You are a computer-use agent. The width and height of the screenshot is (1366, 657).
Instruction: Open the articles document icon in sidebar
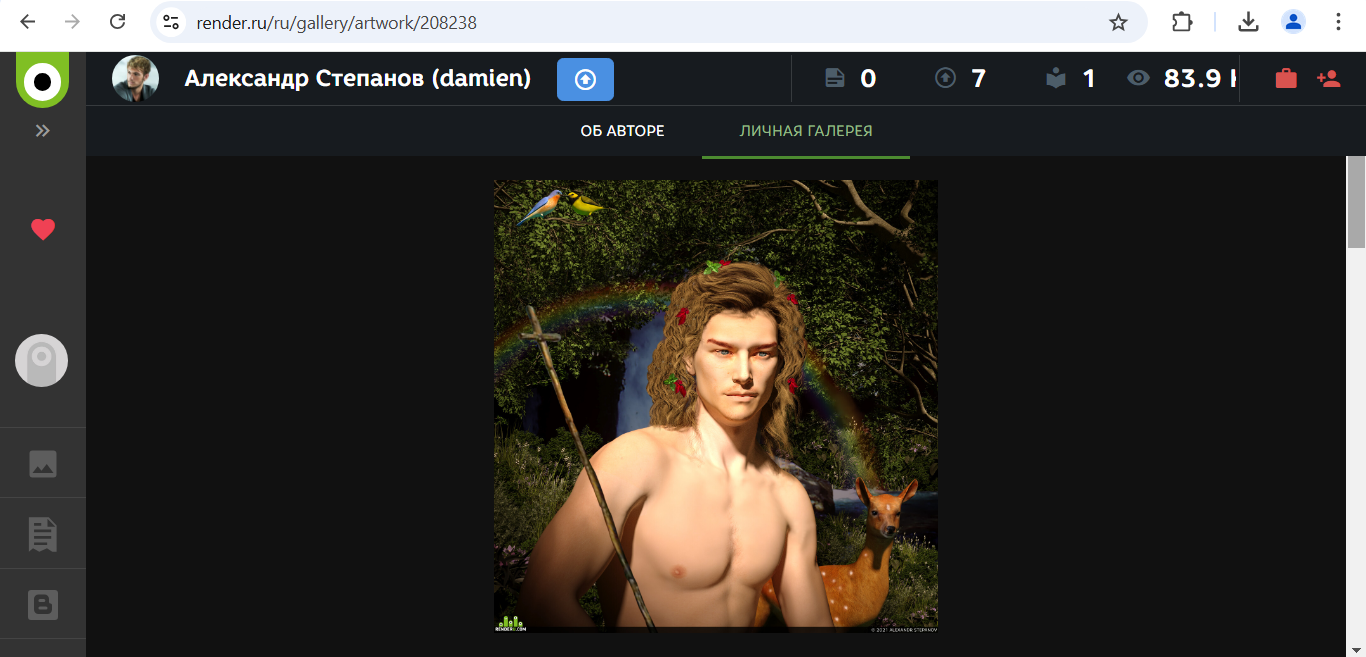pos(42,534)
